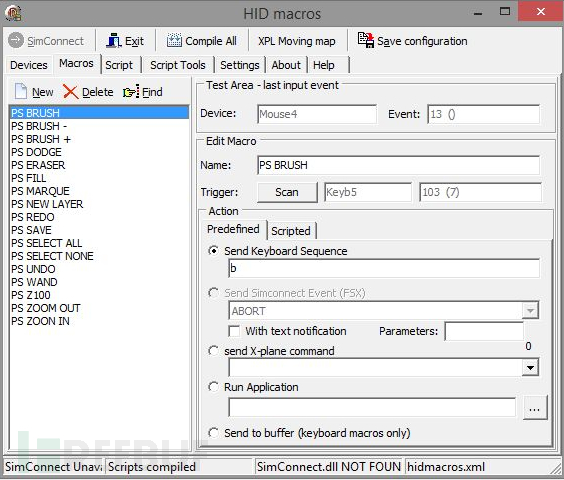
Task: Click the SimConnect arrow icon
Action: [x=16, y=40]
